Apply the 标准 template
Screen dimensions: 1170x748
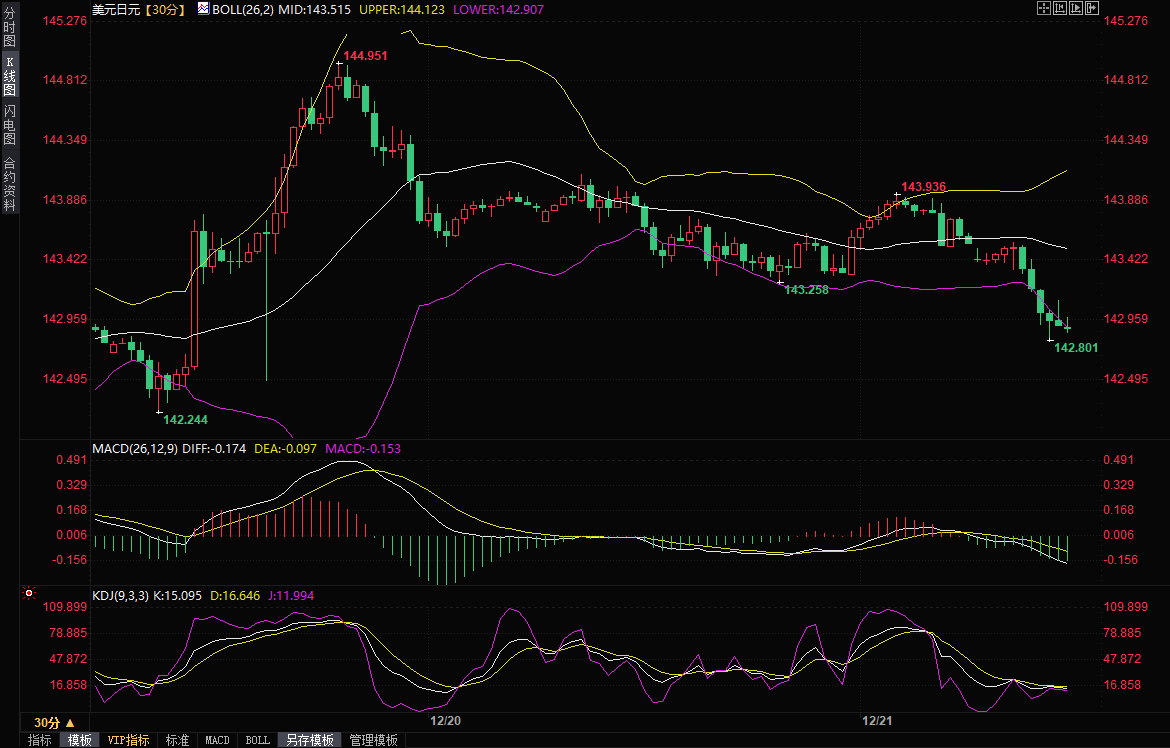(177, 740)
